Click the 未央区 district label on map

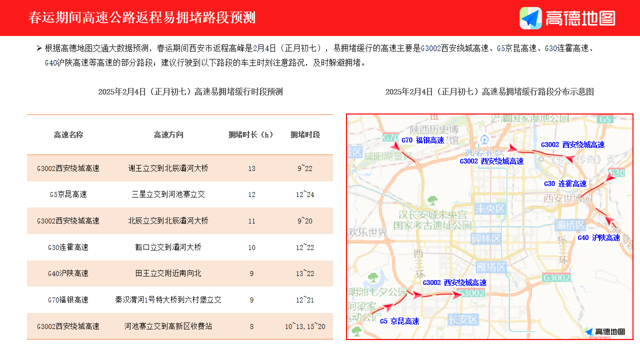[x=490, y=209]
